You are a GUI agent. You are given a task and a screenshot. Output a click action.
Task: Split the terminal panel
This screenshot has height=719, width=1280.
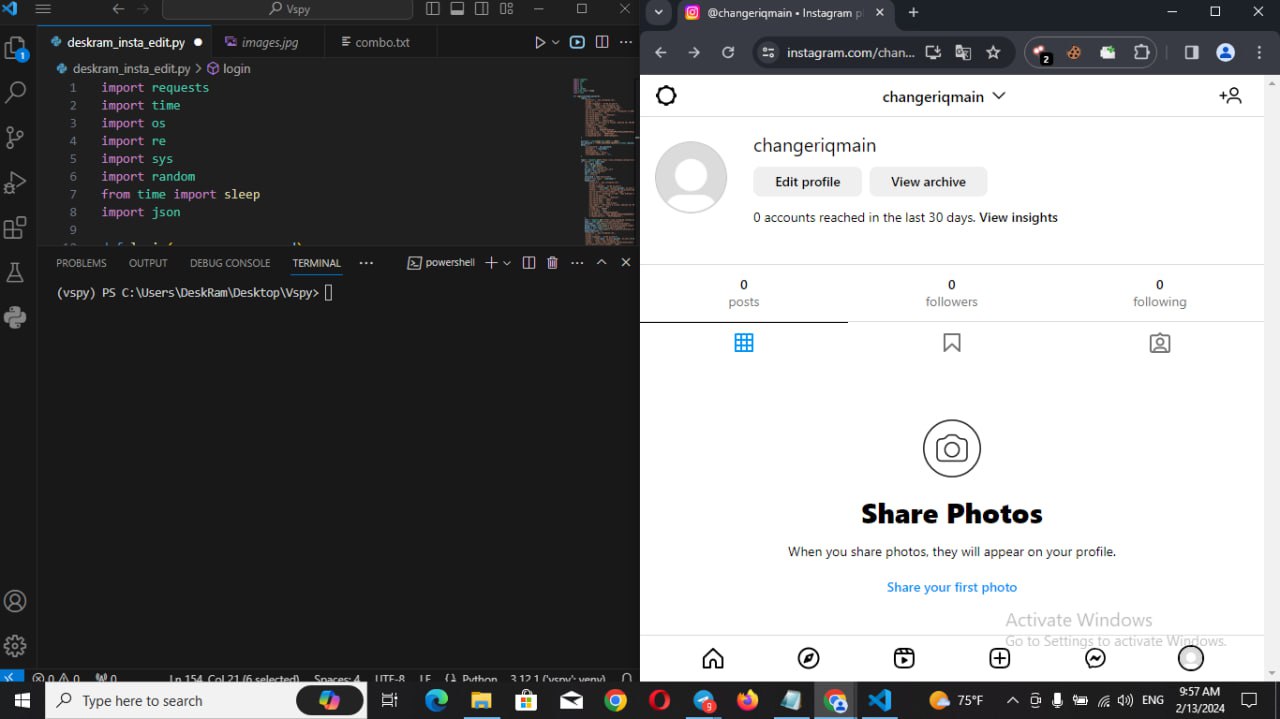529,263
